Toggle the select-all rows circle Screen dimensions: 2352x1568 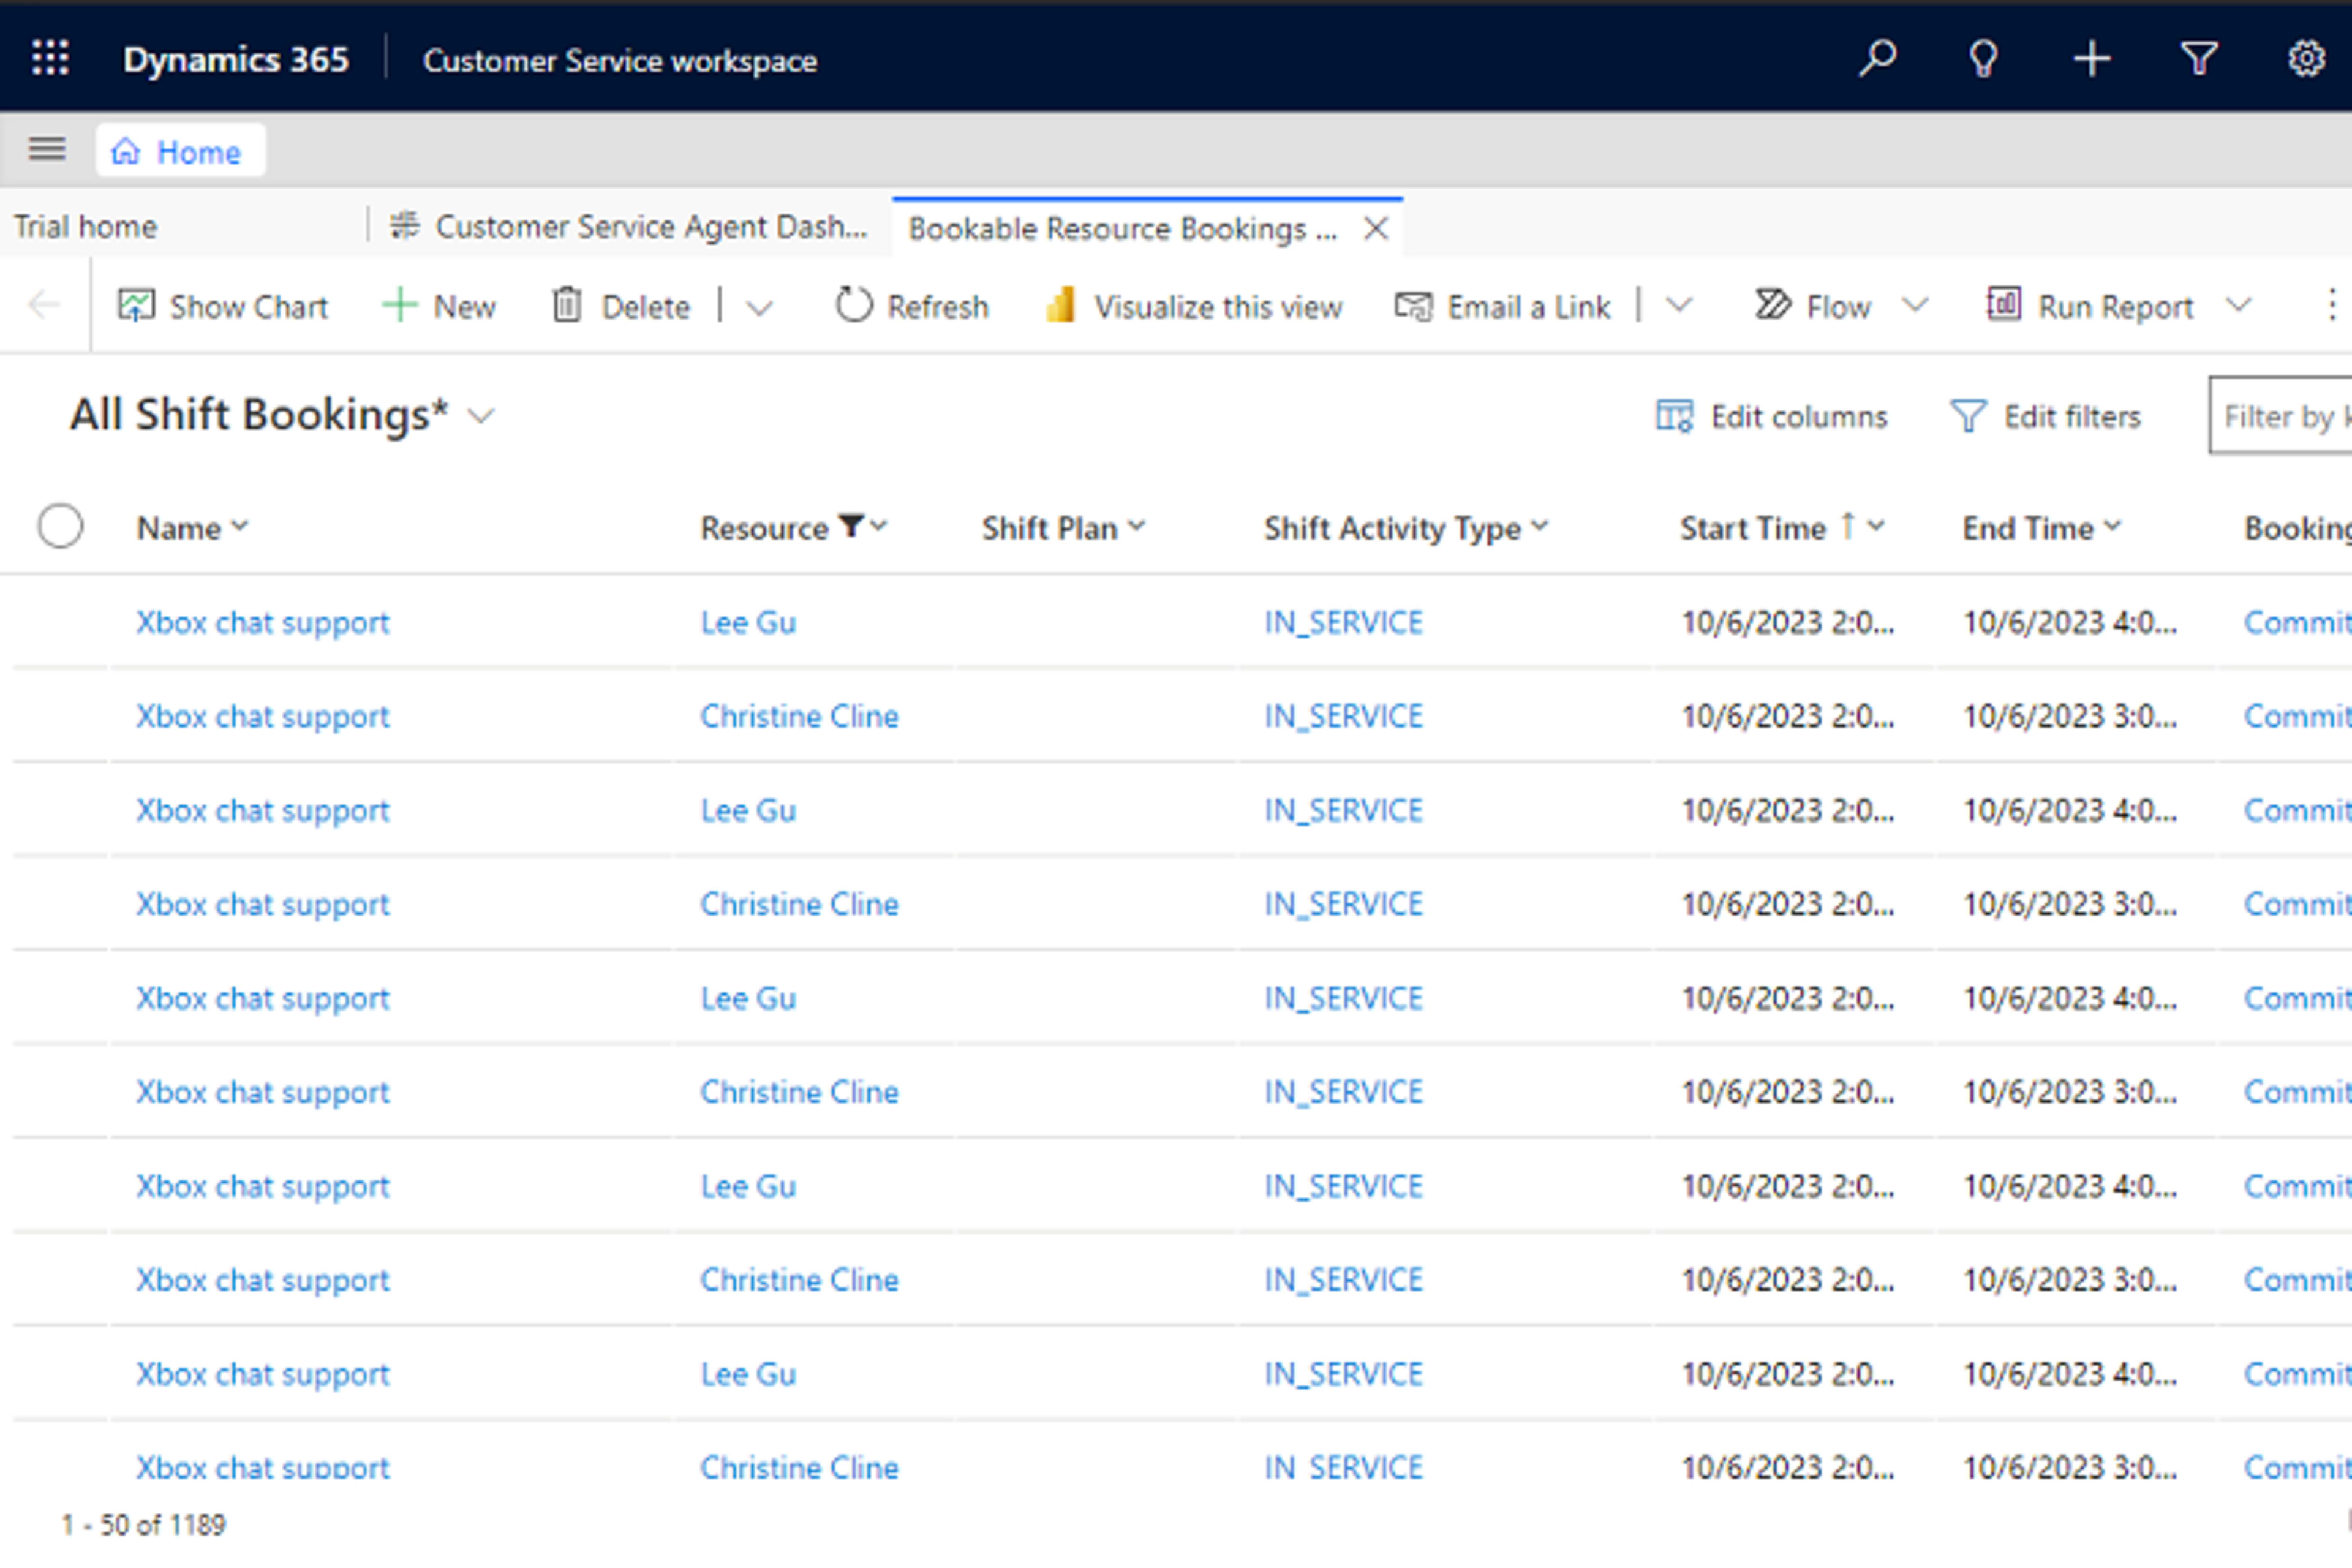click(60, 526)
